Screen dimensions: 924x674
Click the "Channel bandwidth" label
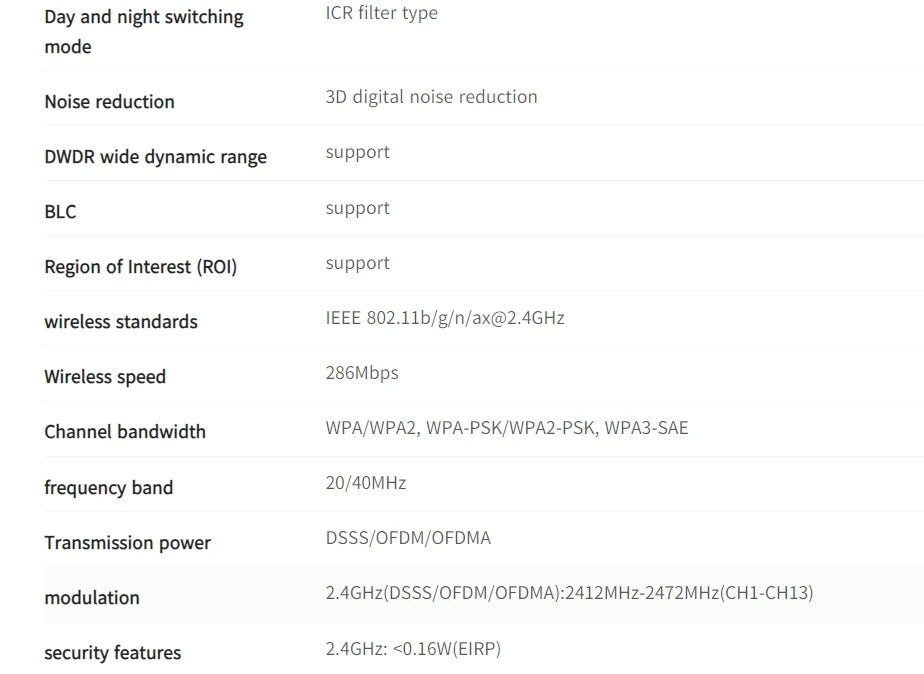point(124,432)
